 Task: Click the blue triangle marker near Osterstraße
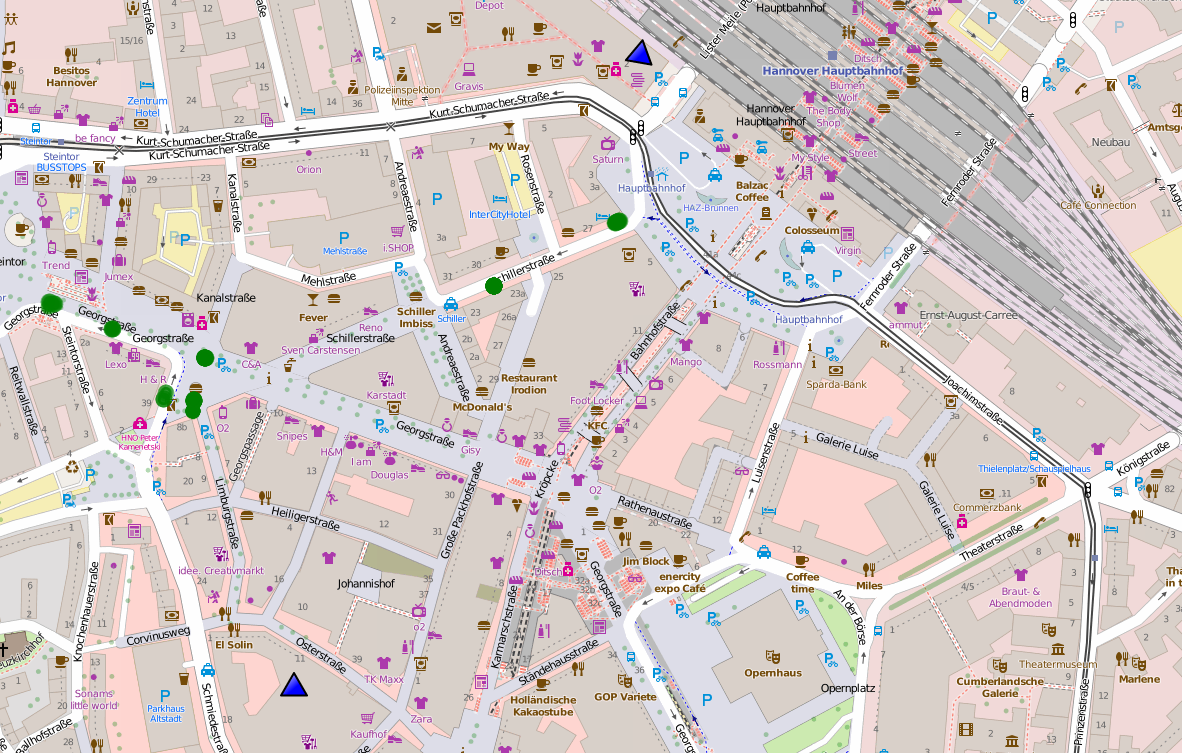click(x=294, y=684)
